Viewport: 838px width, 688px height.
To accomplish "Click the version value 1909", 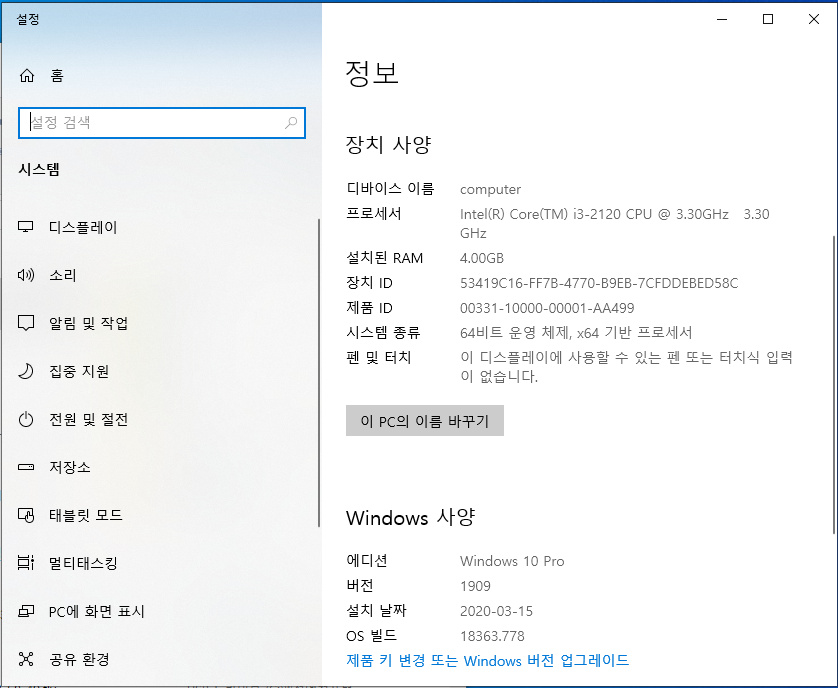I will click(x=475, y=586).
